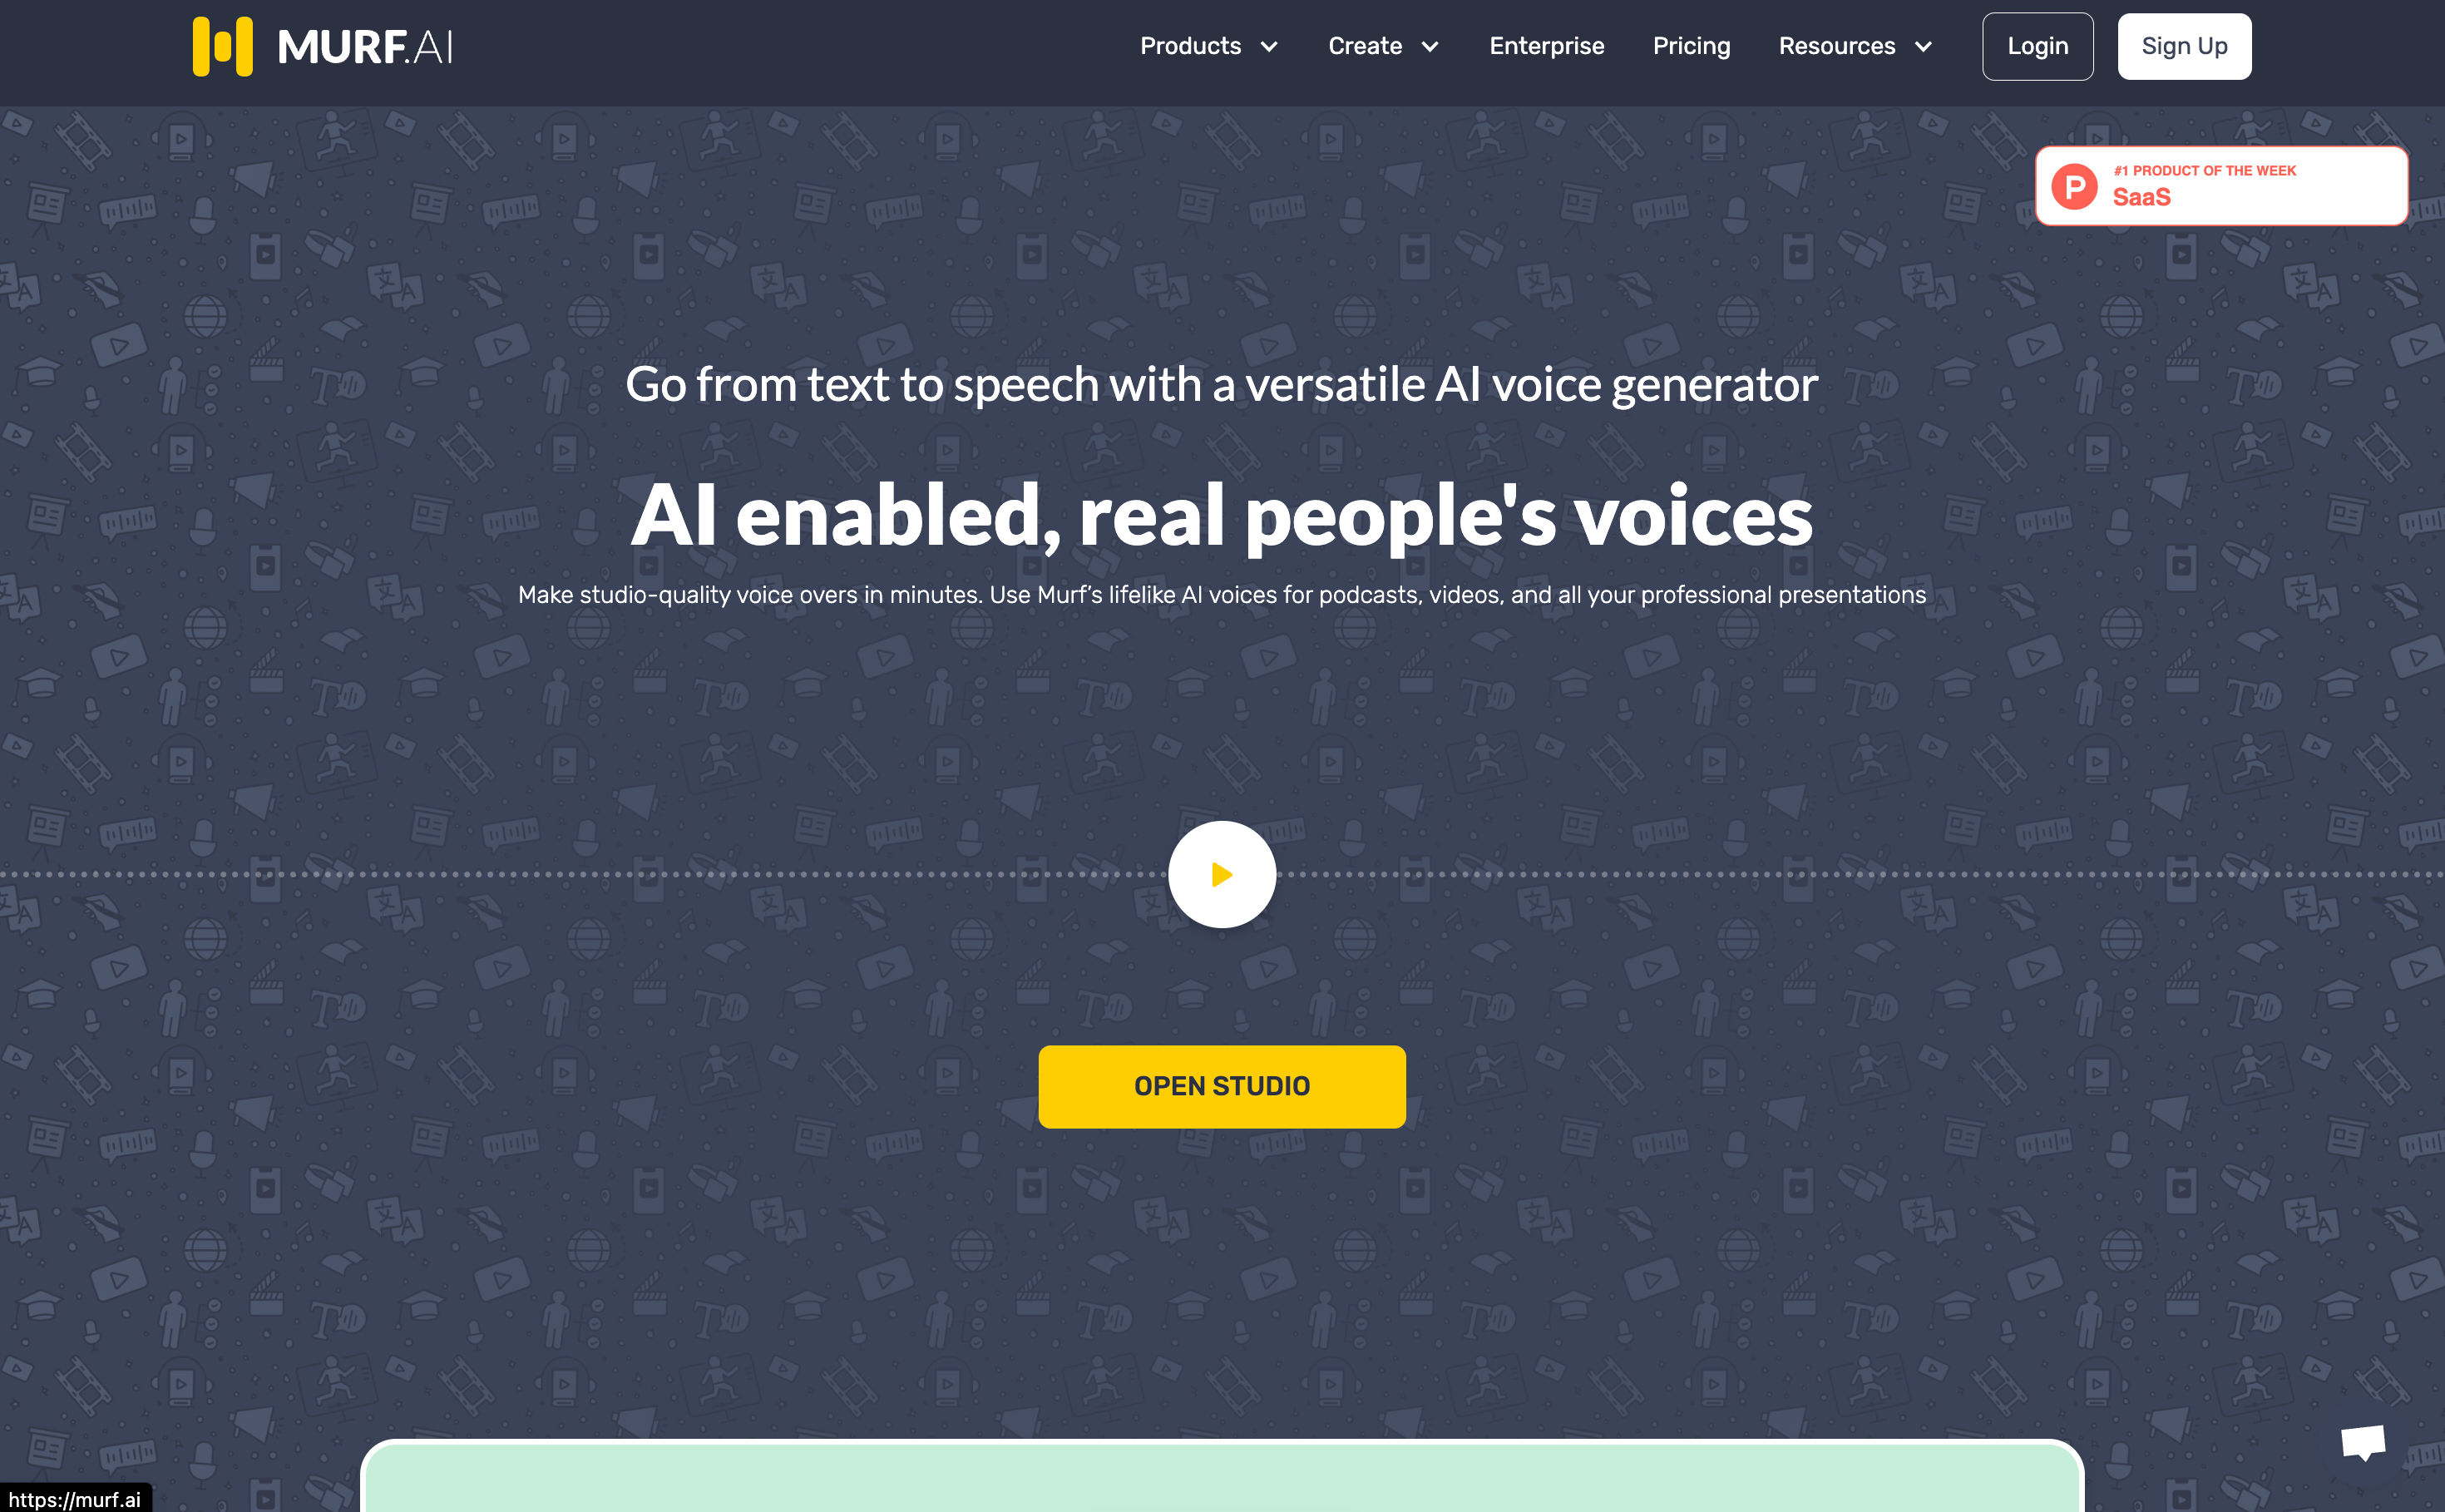
Task: Open Studio via yellow button
Action: (x=1222, y=1086)
